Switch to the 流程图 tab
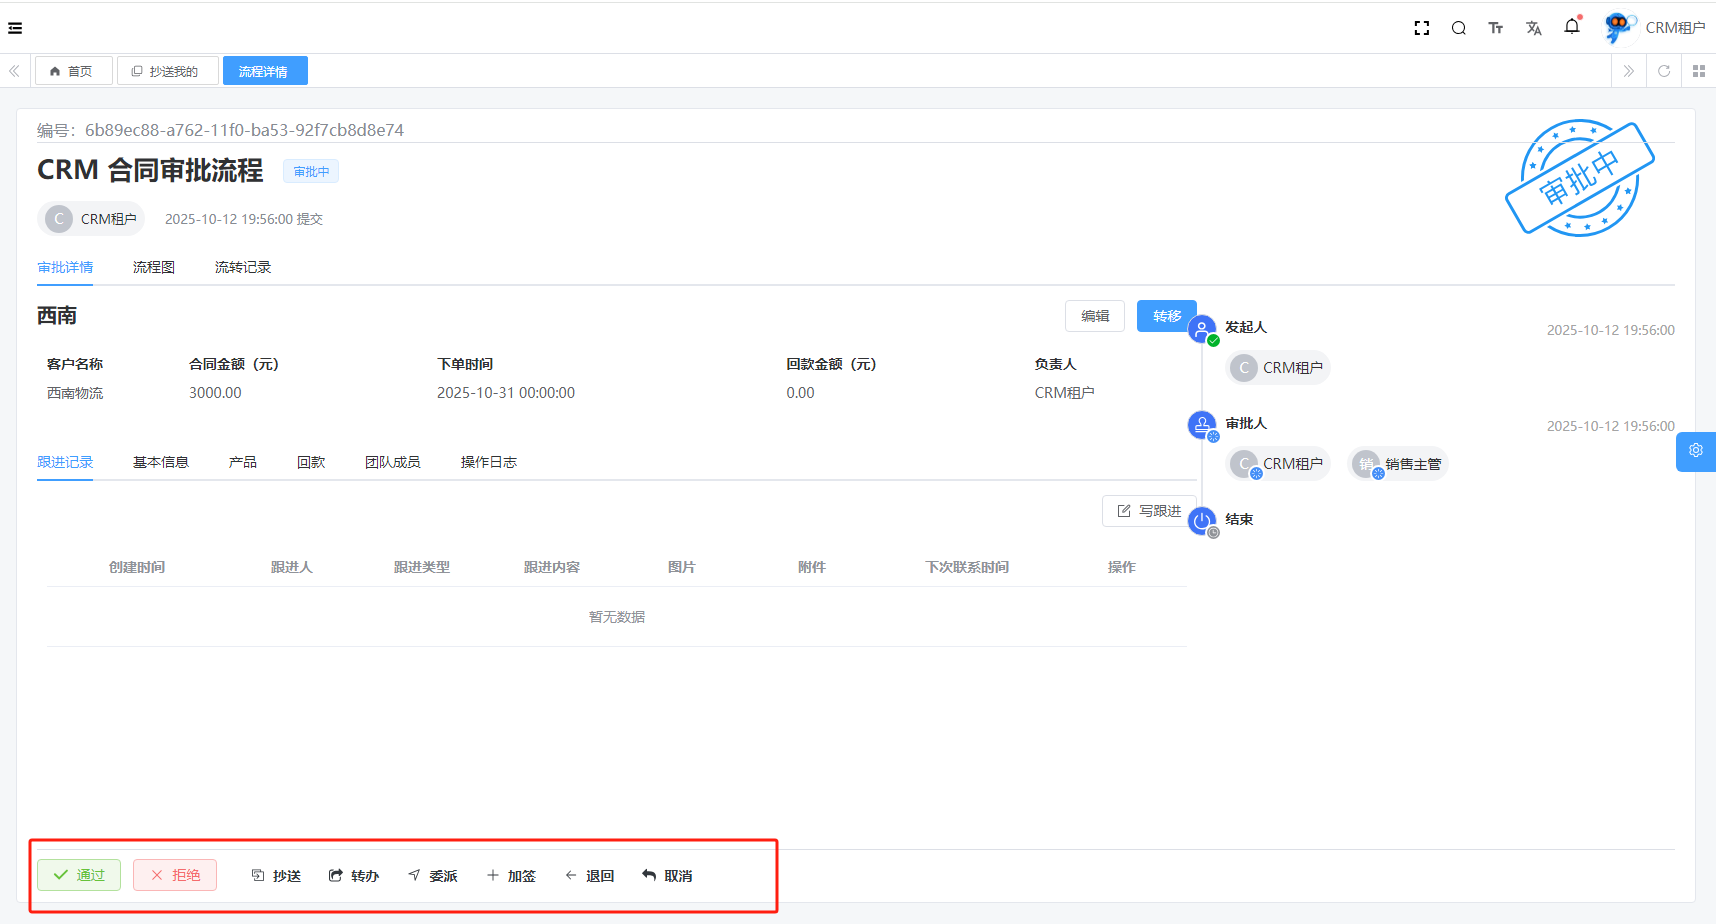1716x924 pixels. [153, 267]
